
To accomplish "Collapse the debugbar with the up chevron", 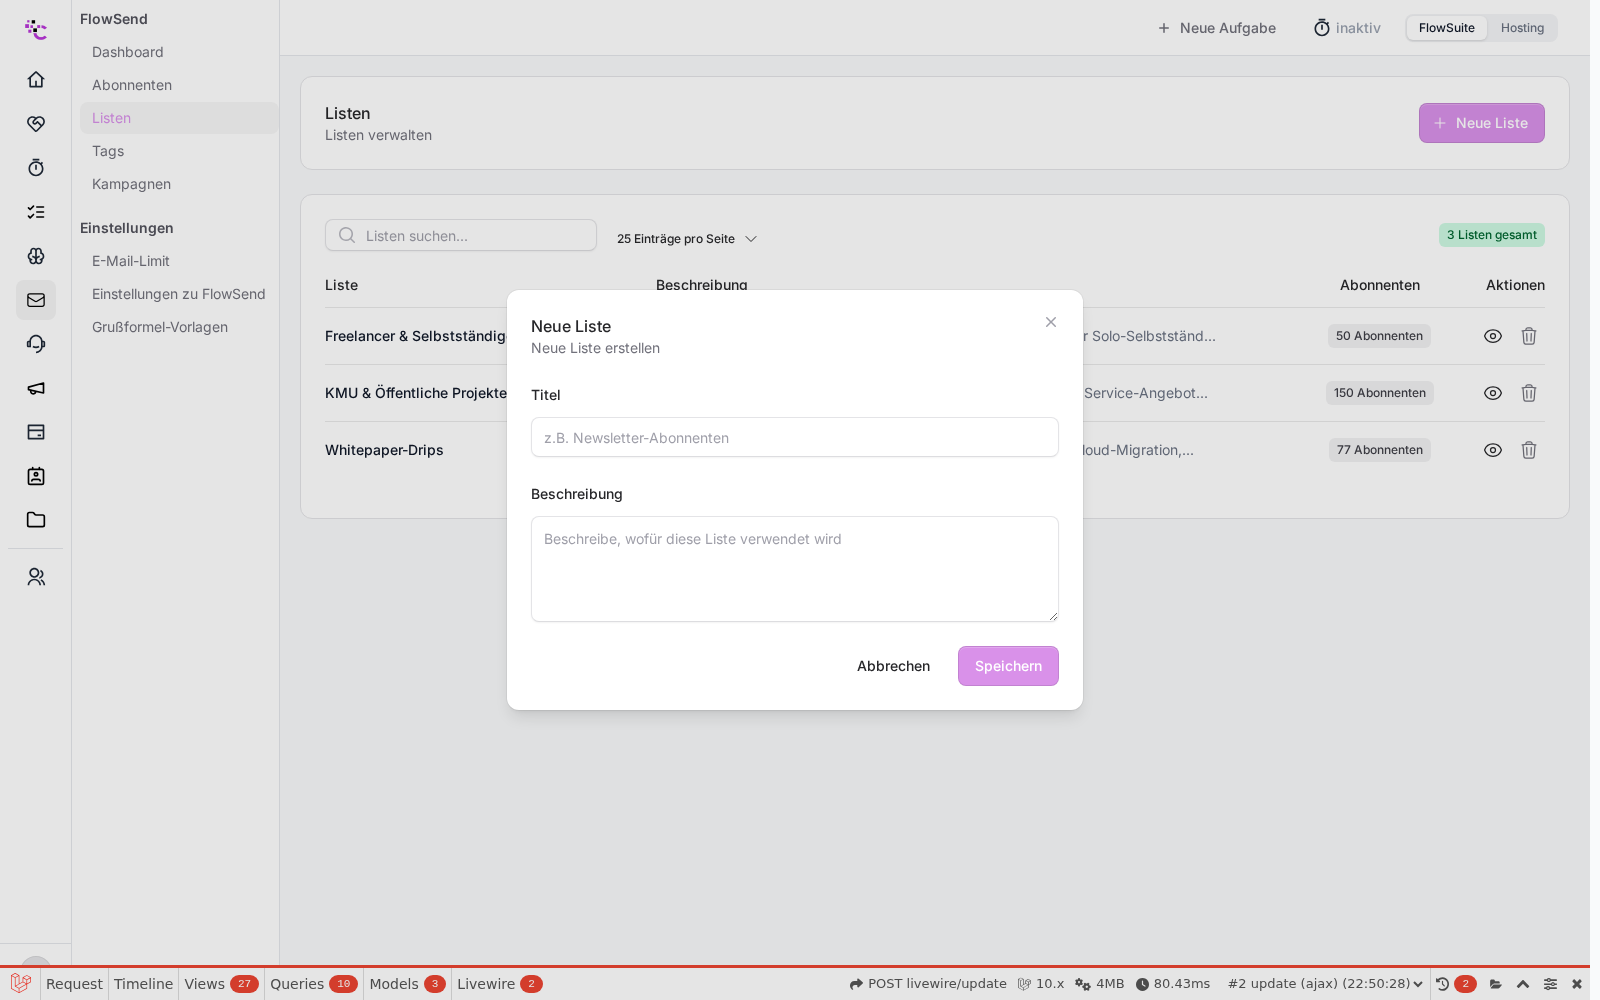I will [1523, 984].
